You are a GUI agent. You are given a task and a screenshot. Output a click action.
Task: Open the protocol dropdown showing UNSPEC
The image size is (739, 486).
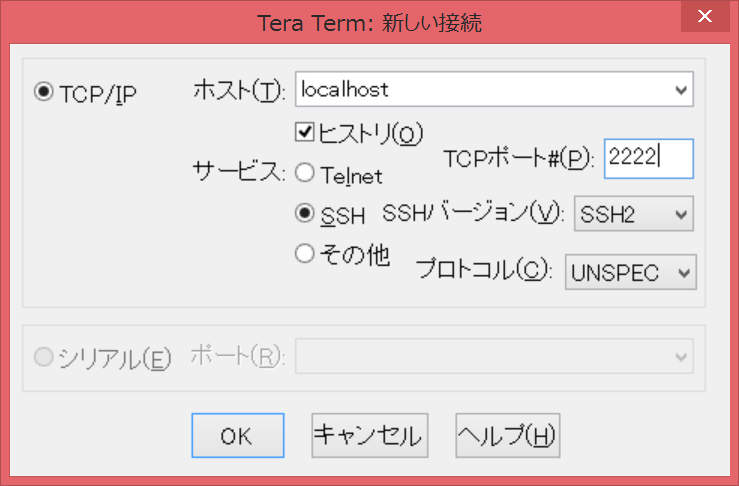pyautogui.click(x=631, y=272)
